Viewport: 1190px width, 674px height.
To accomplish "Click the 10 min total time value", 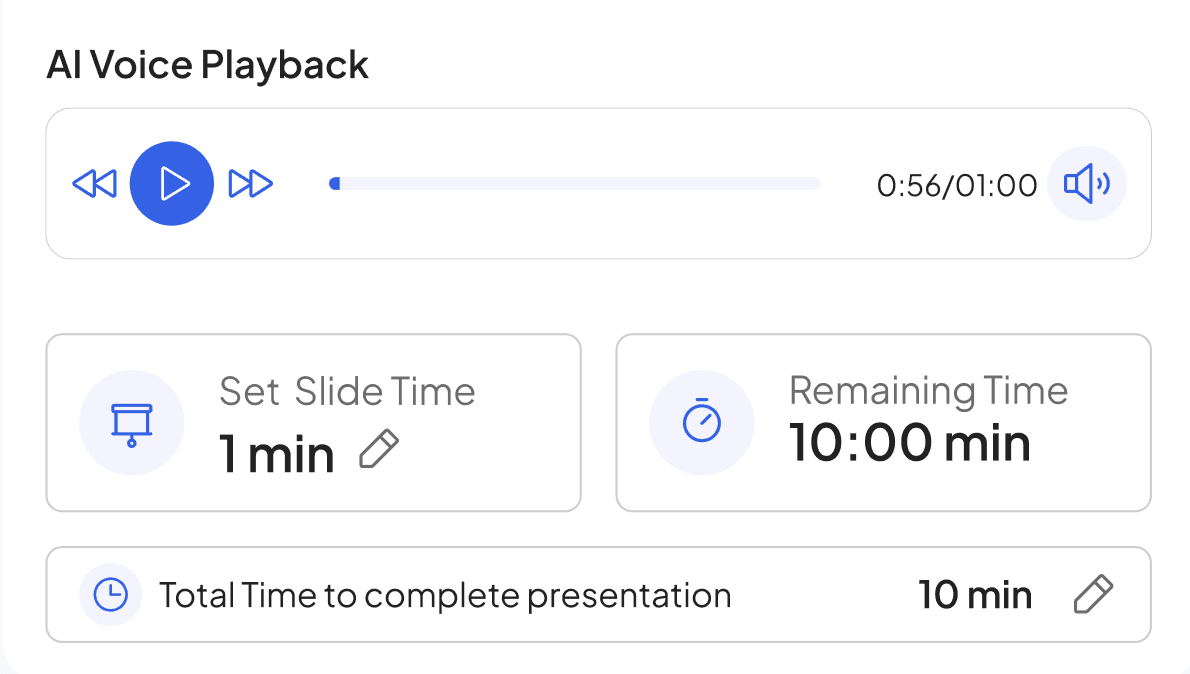I will click(975, 594).
